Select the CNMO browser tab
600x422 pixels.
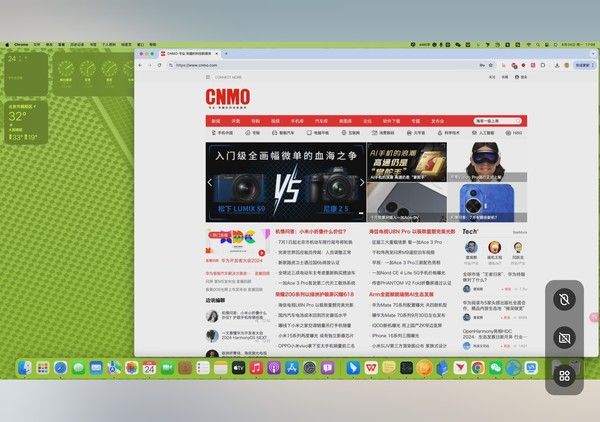(189, 54)
